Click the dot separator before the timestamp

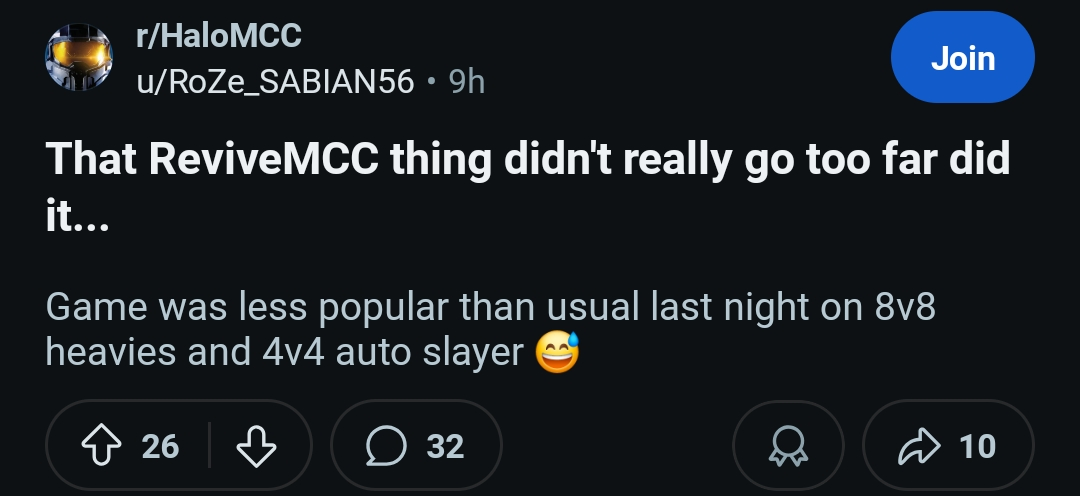[x=431, y=81]
